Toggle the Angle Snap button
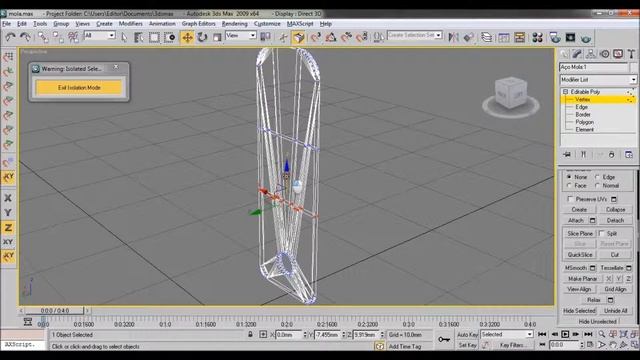The height and width of the screenshot is (360, 640). click(331, 38)
